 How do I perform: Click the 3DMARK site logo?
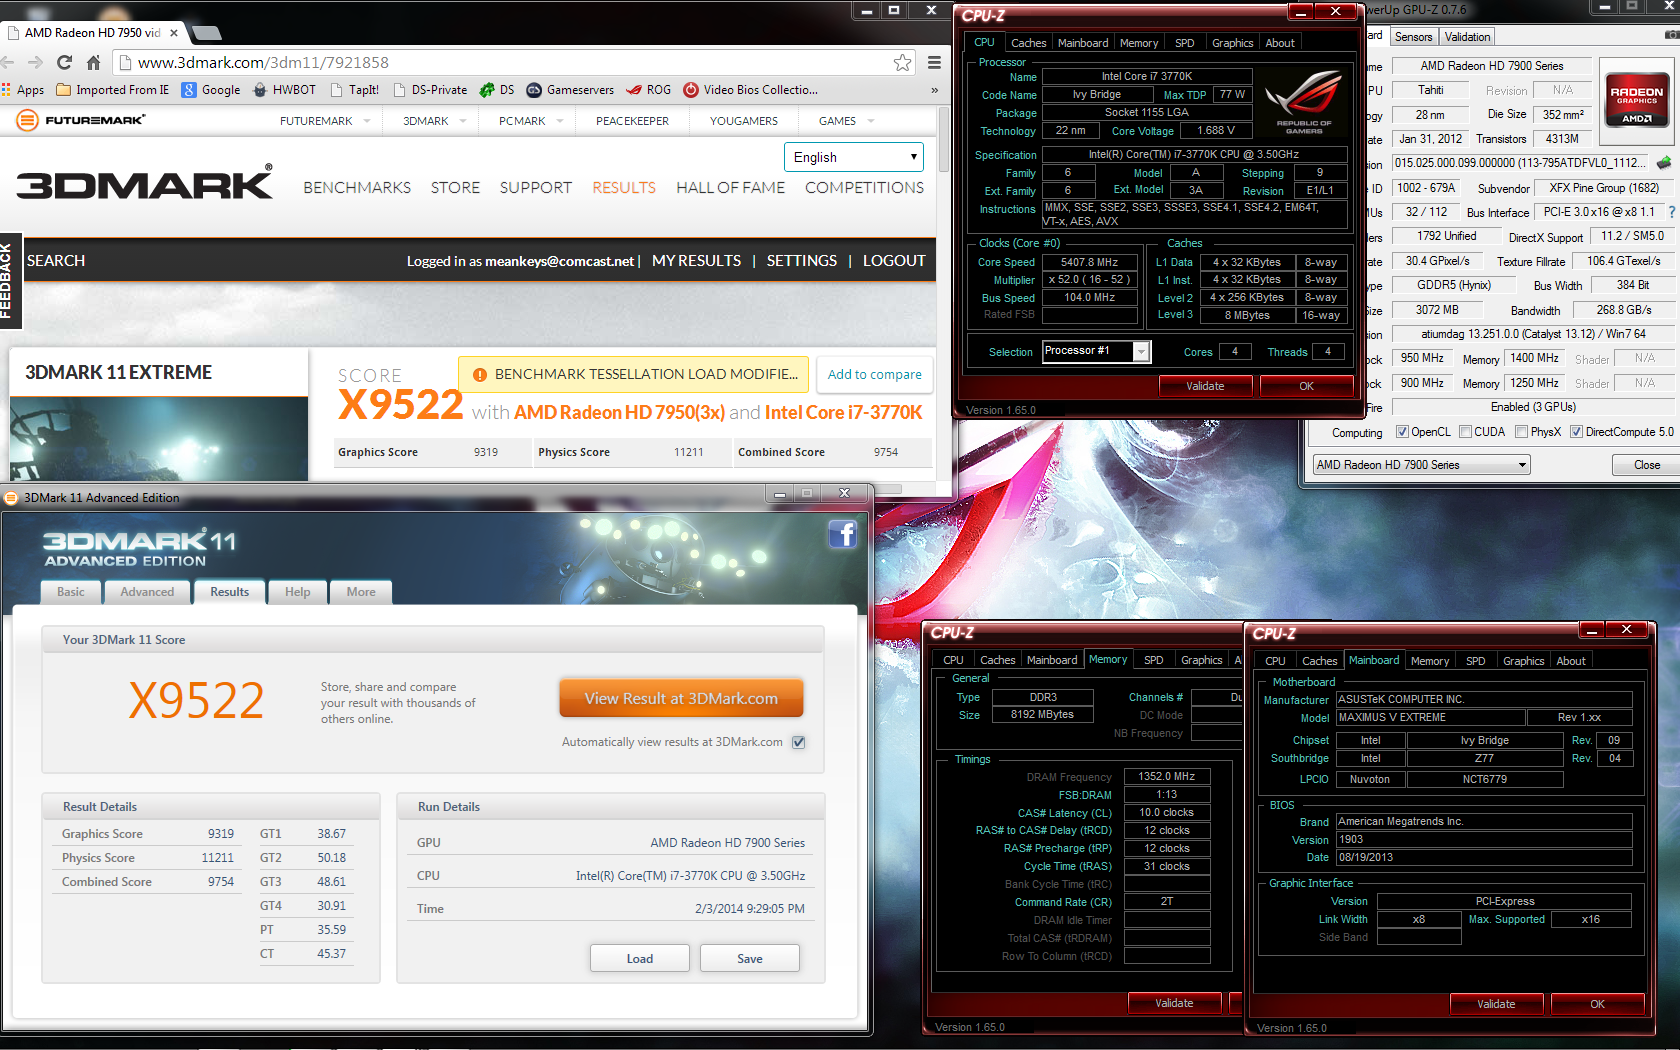tap(144, 183)
